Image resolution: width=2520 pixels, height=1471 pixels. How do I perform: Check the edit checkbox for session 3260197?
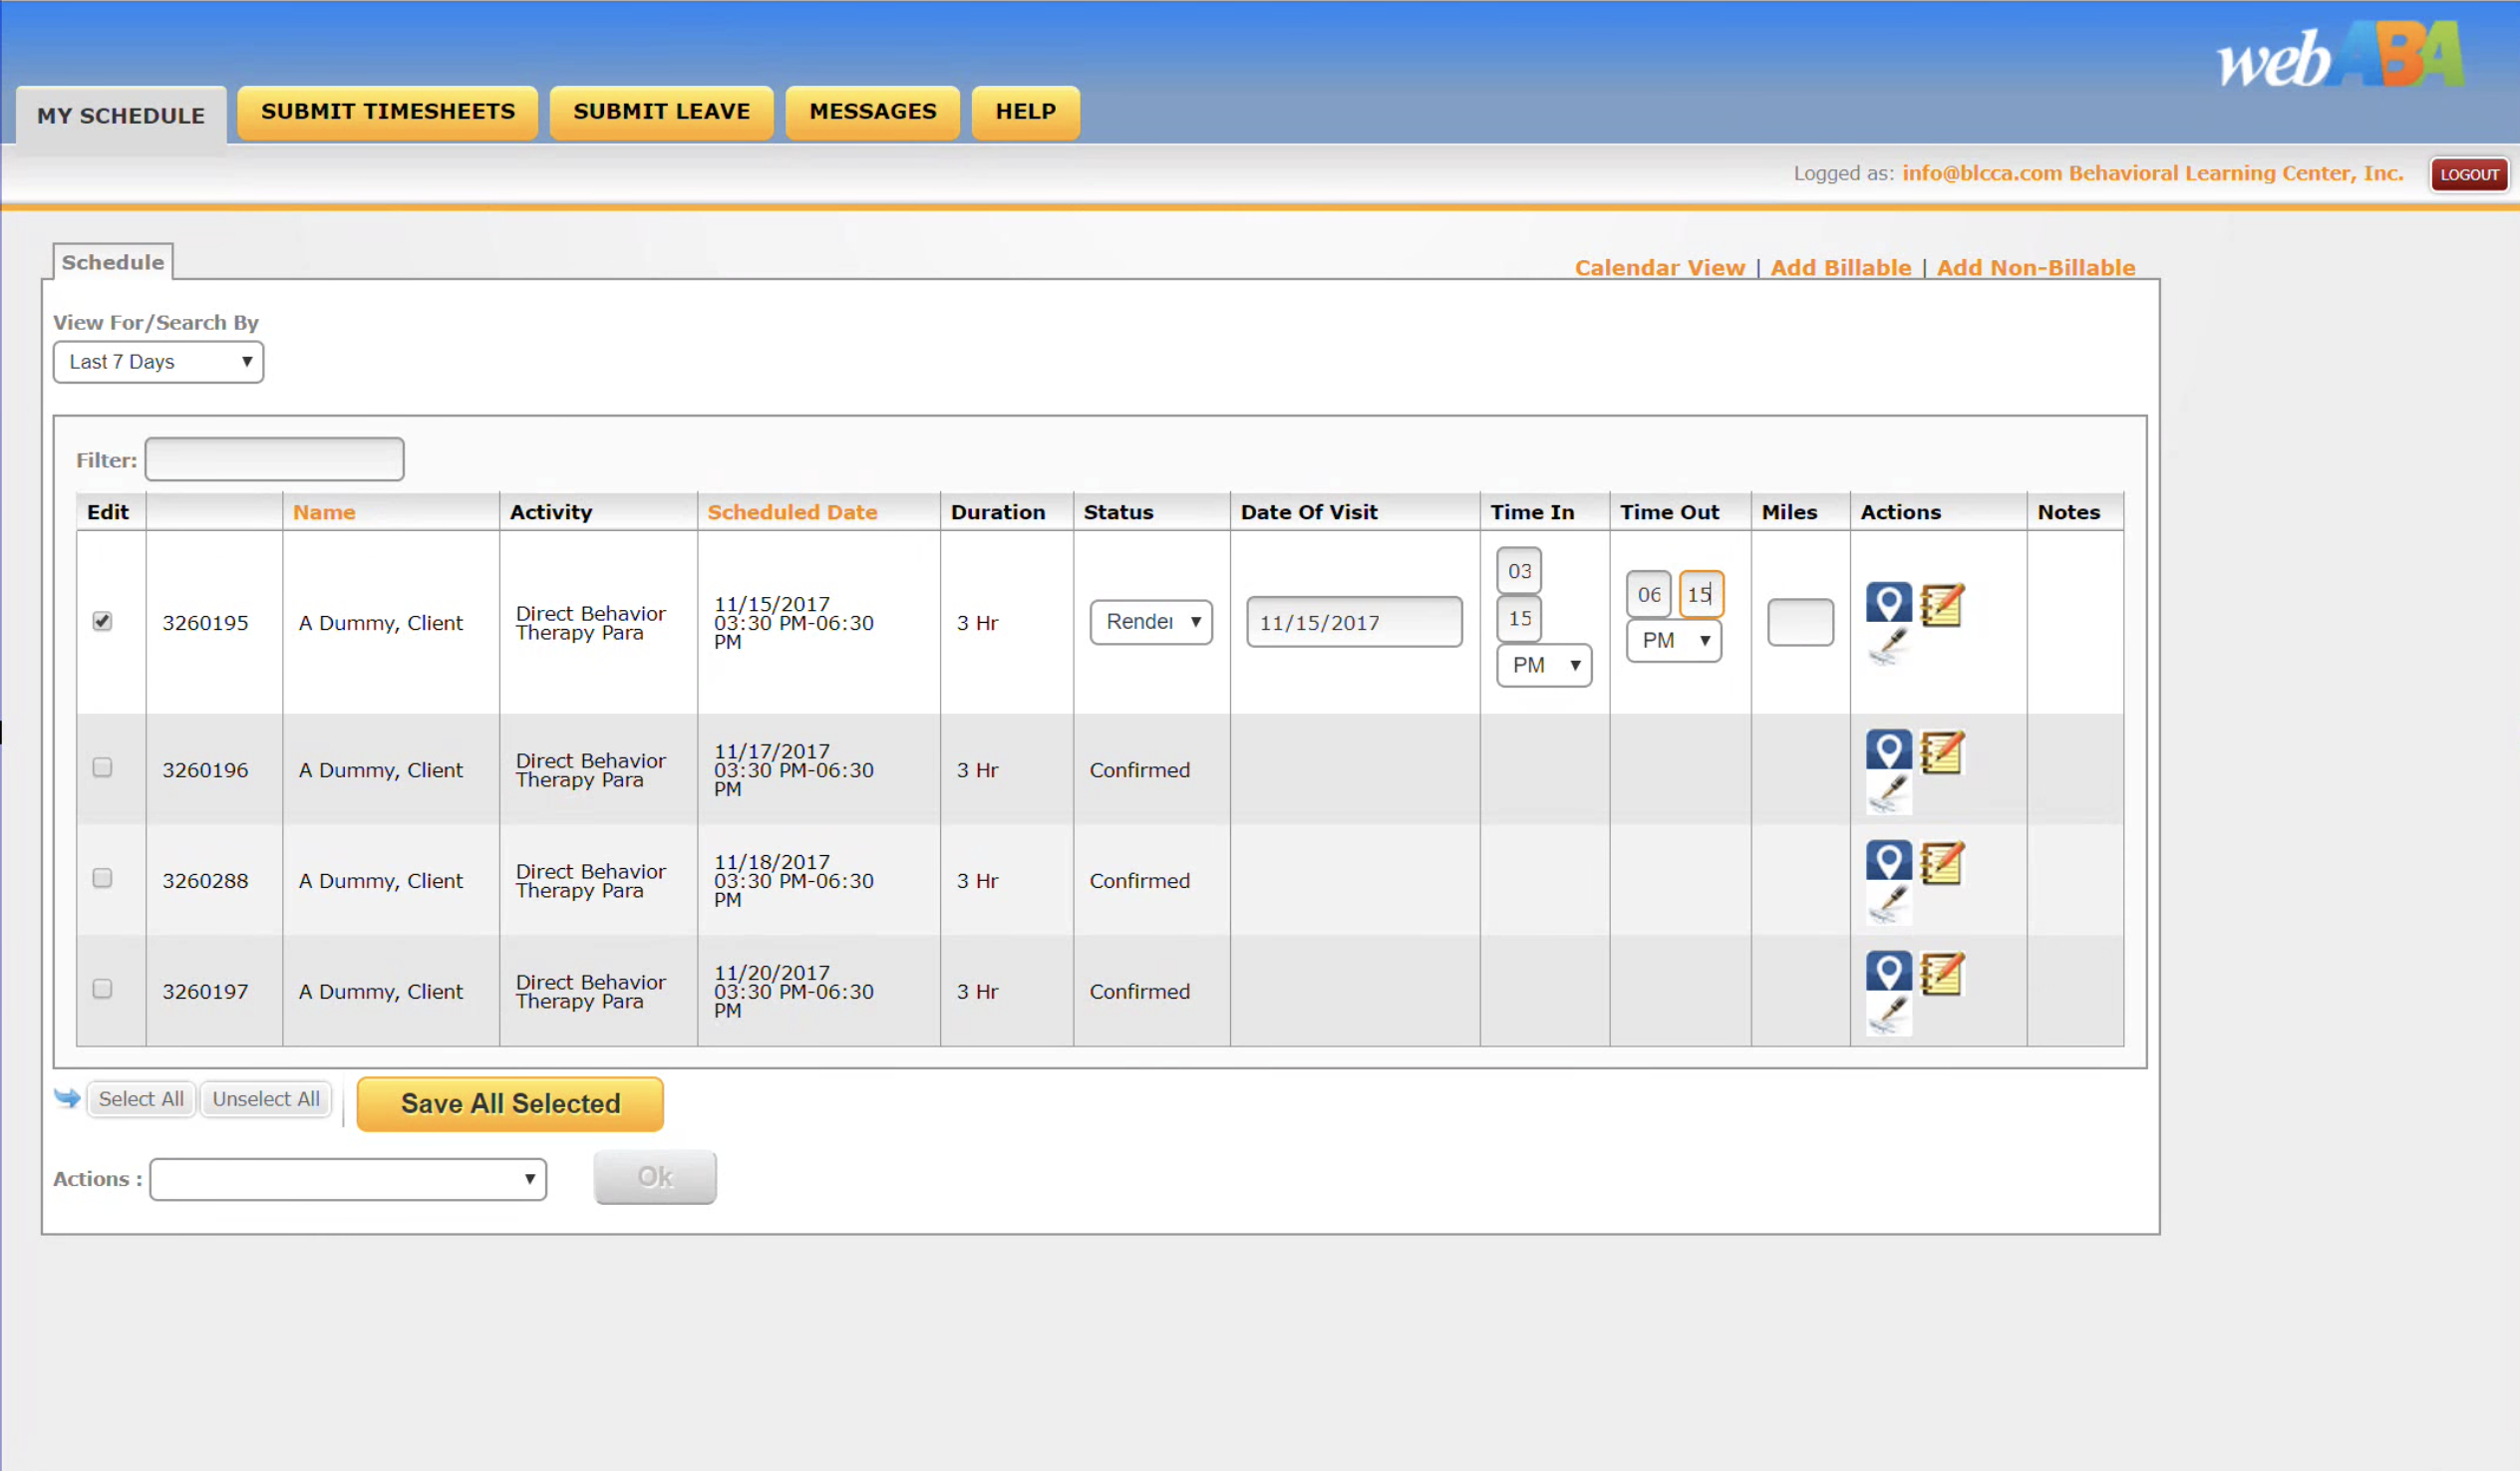coord(102,990)
